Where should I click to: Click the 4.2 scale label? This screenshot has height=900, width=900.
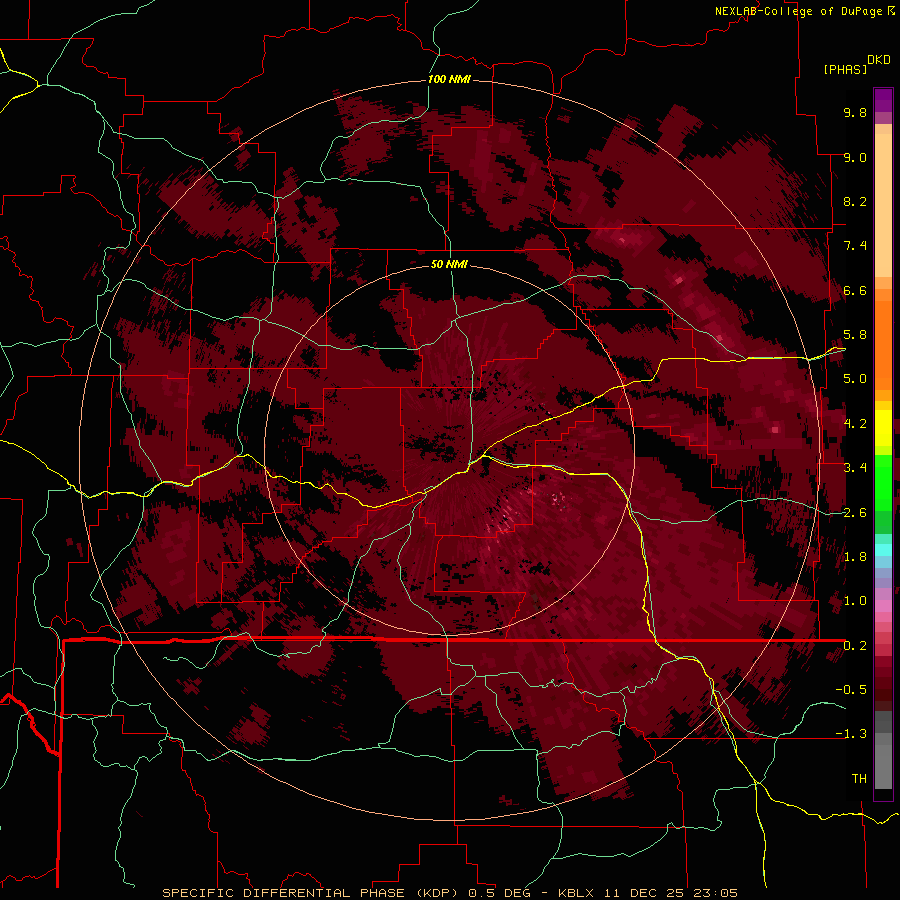855,424
